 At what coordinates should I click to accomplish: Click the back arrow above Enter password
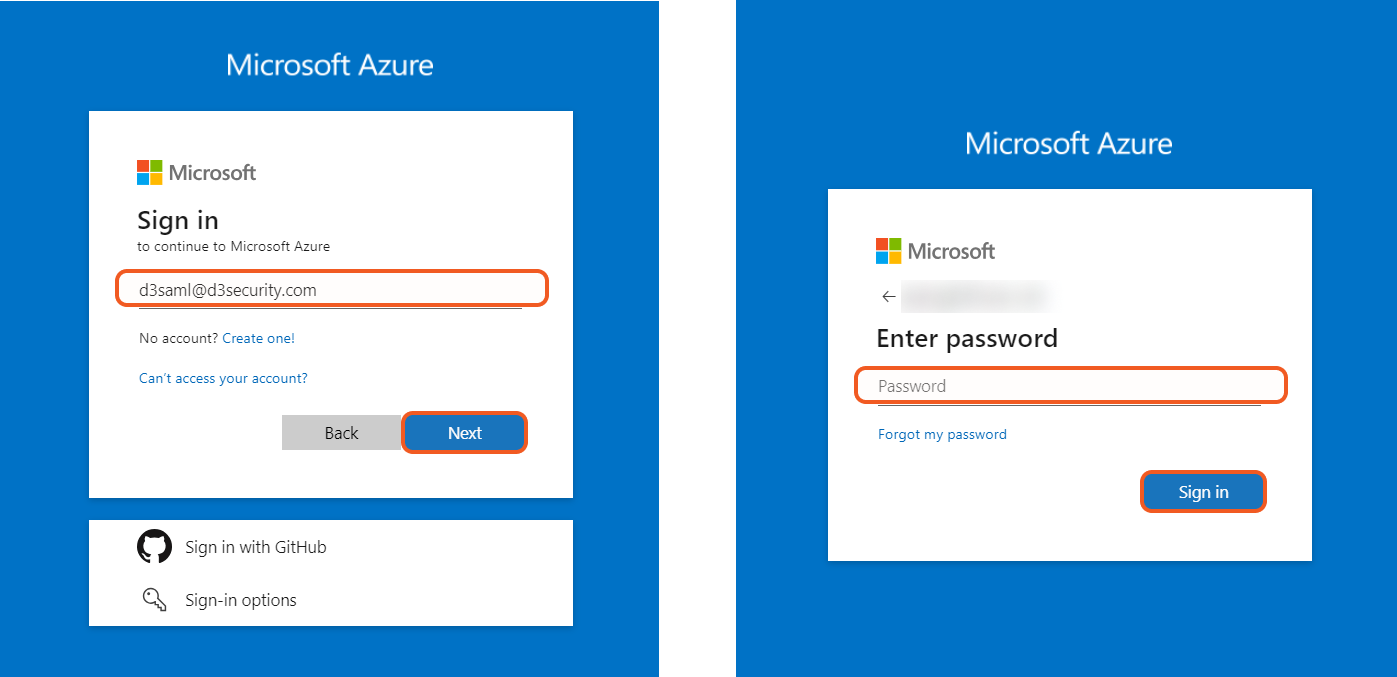click(x=888, y=296)
